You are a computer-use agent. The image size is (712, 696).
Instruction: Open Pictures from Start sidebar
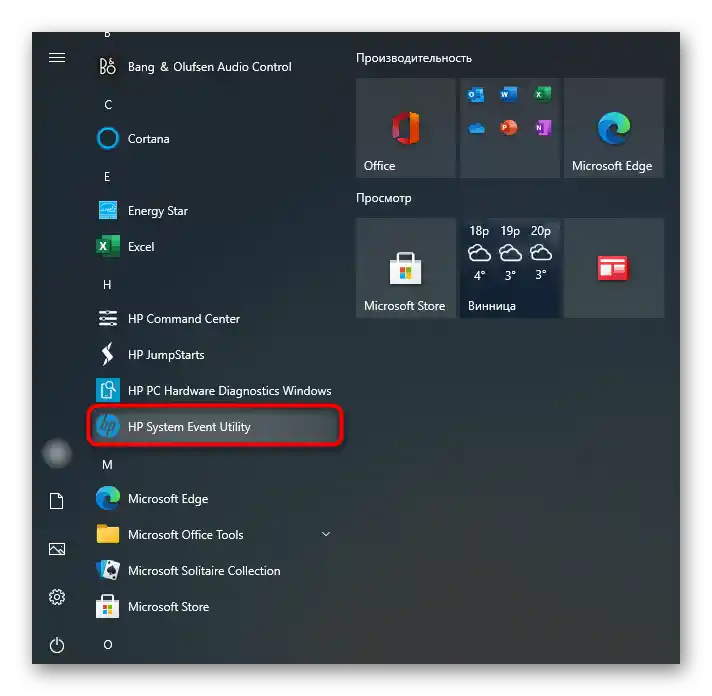57,549
